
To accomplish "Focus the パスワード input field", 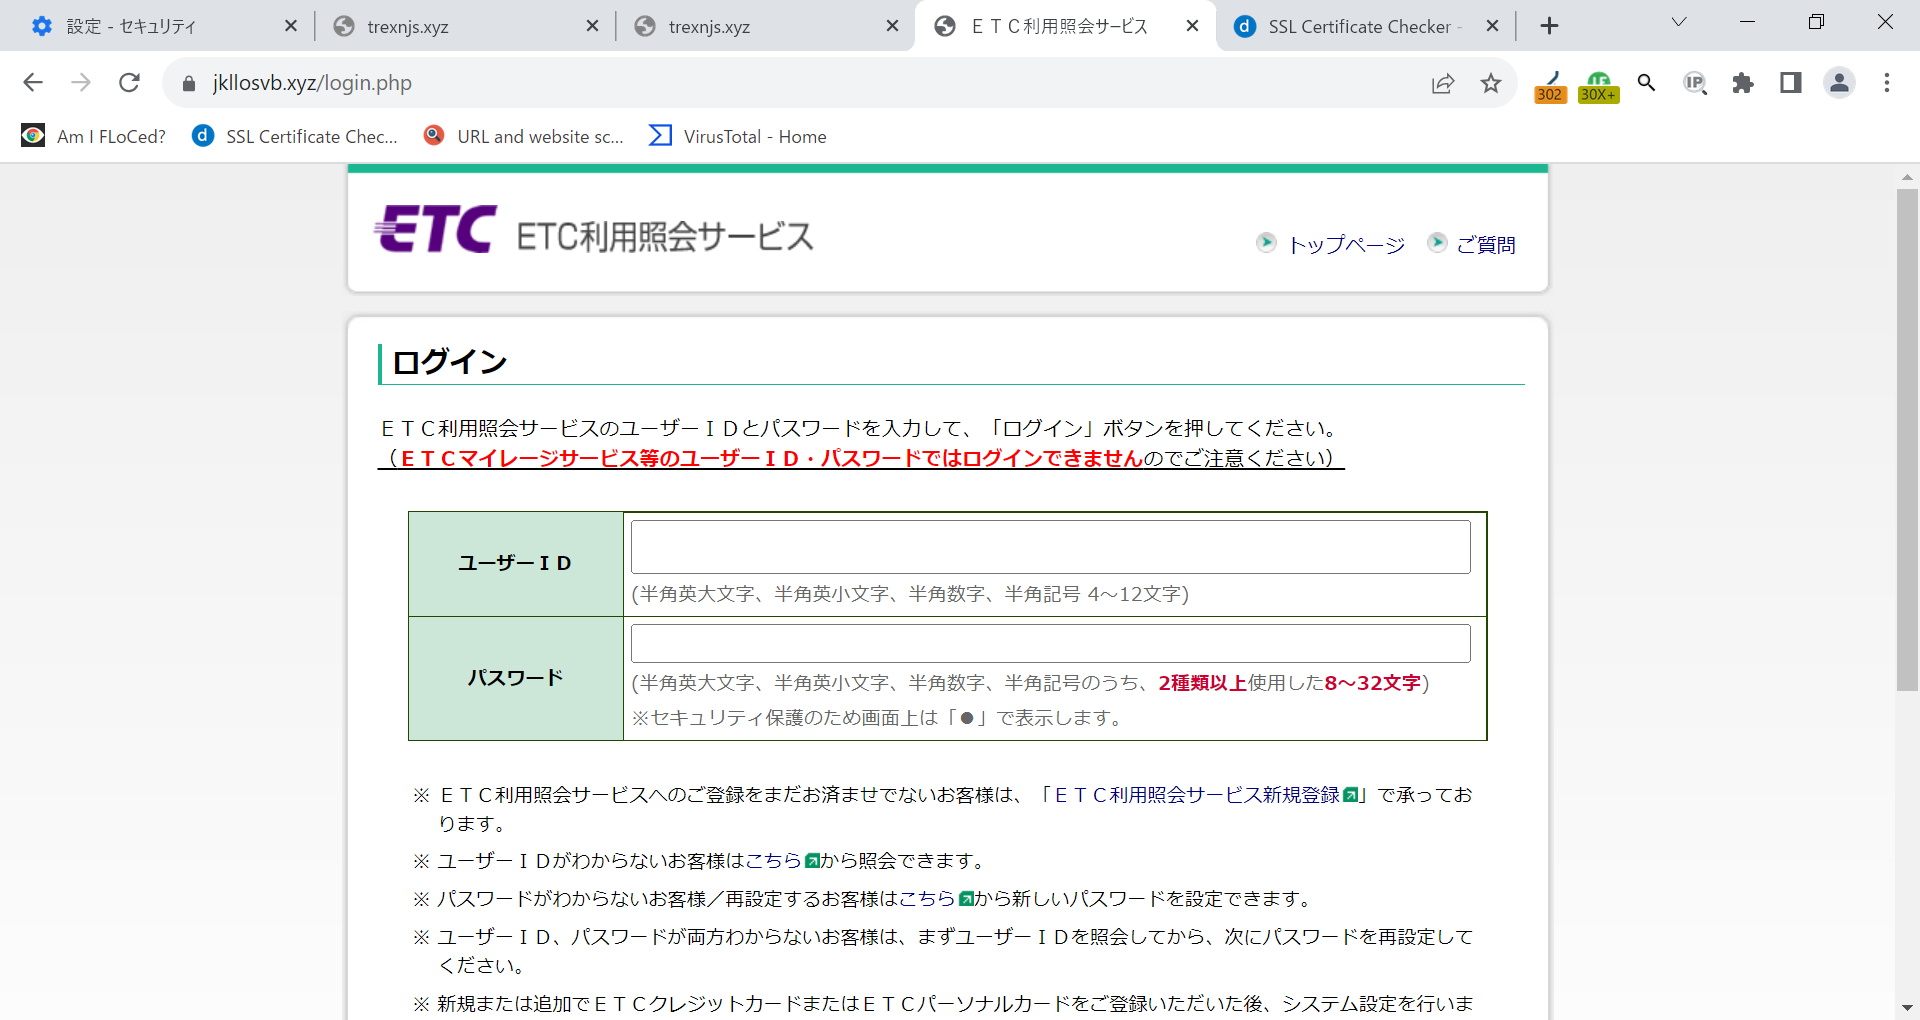I will (1050, 643).
